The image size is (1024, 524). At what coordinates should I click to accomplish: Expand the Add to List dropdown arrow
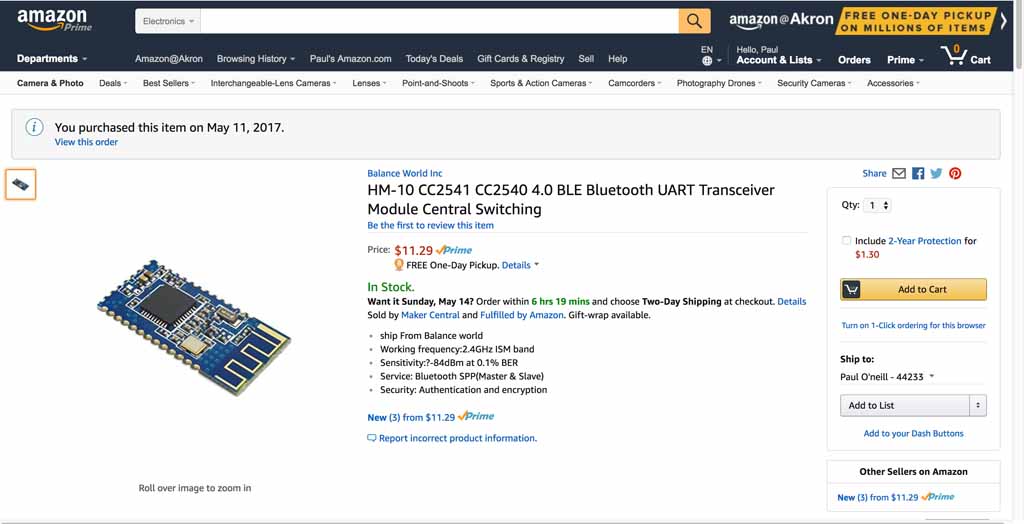[978, 405]
